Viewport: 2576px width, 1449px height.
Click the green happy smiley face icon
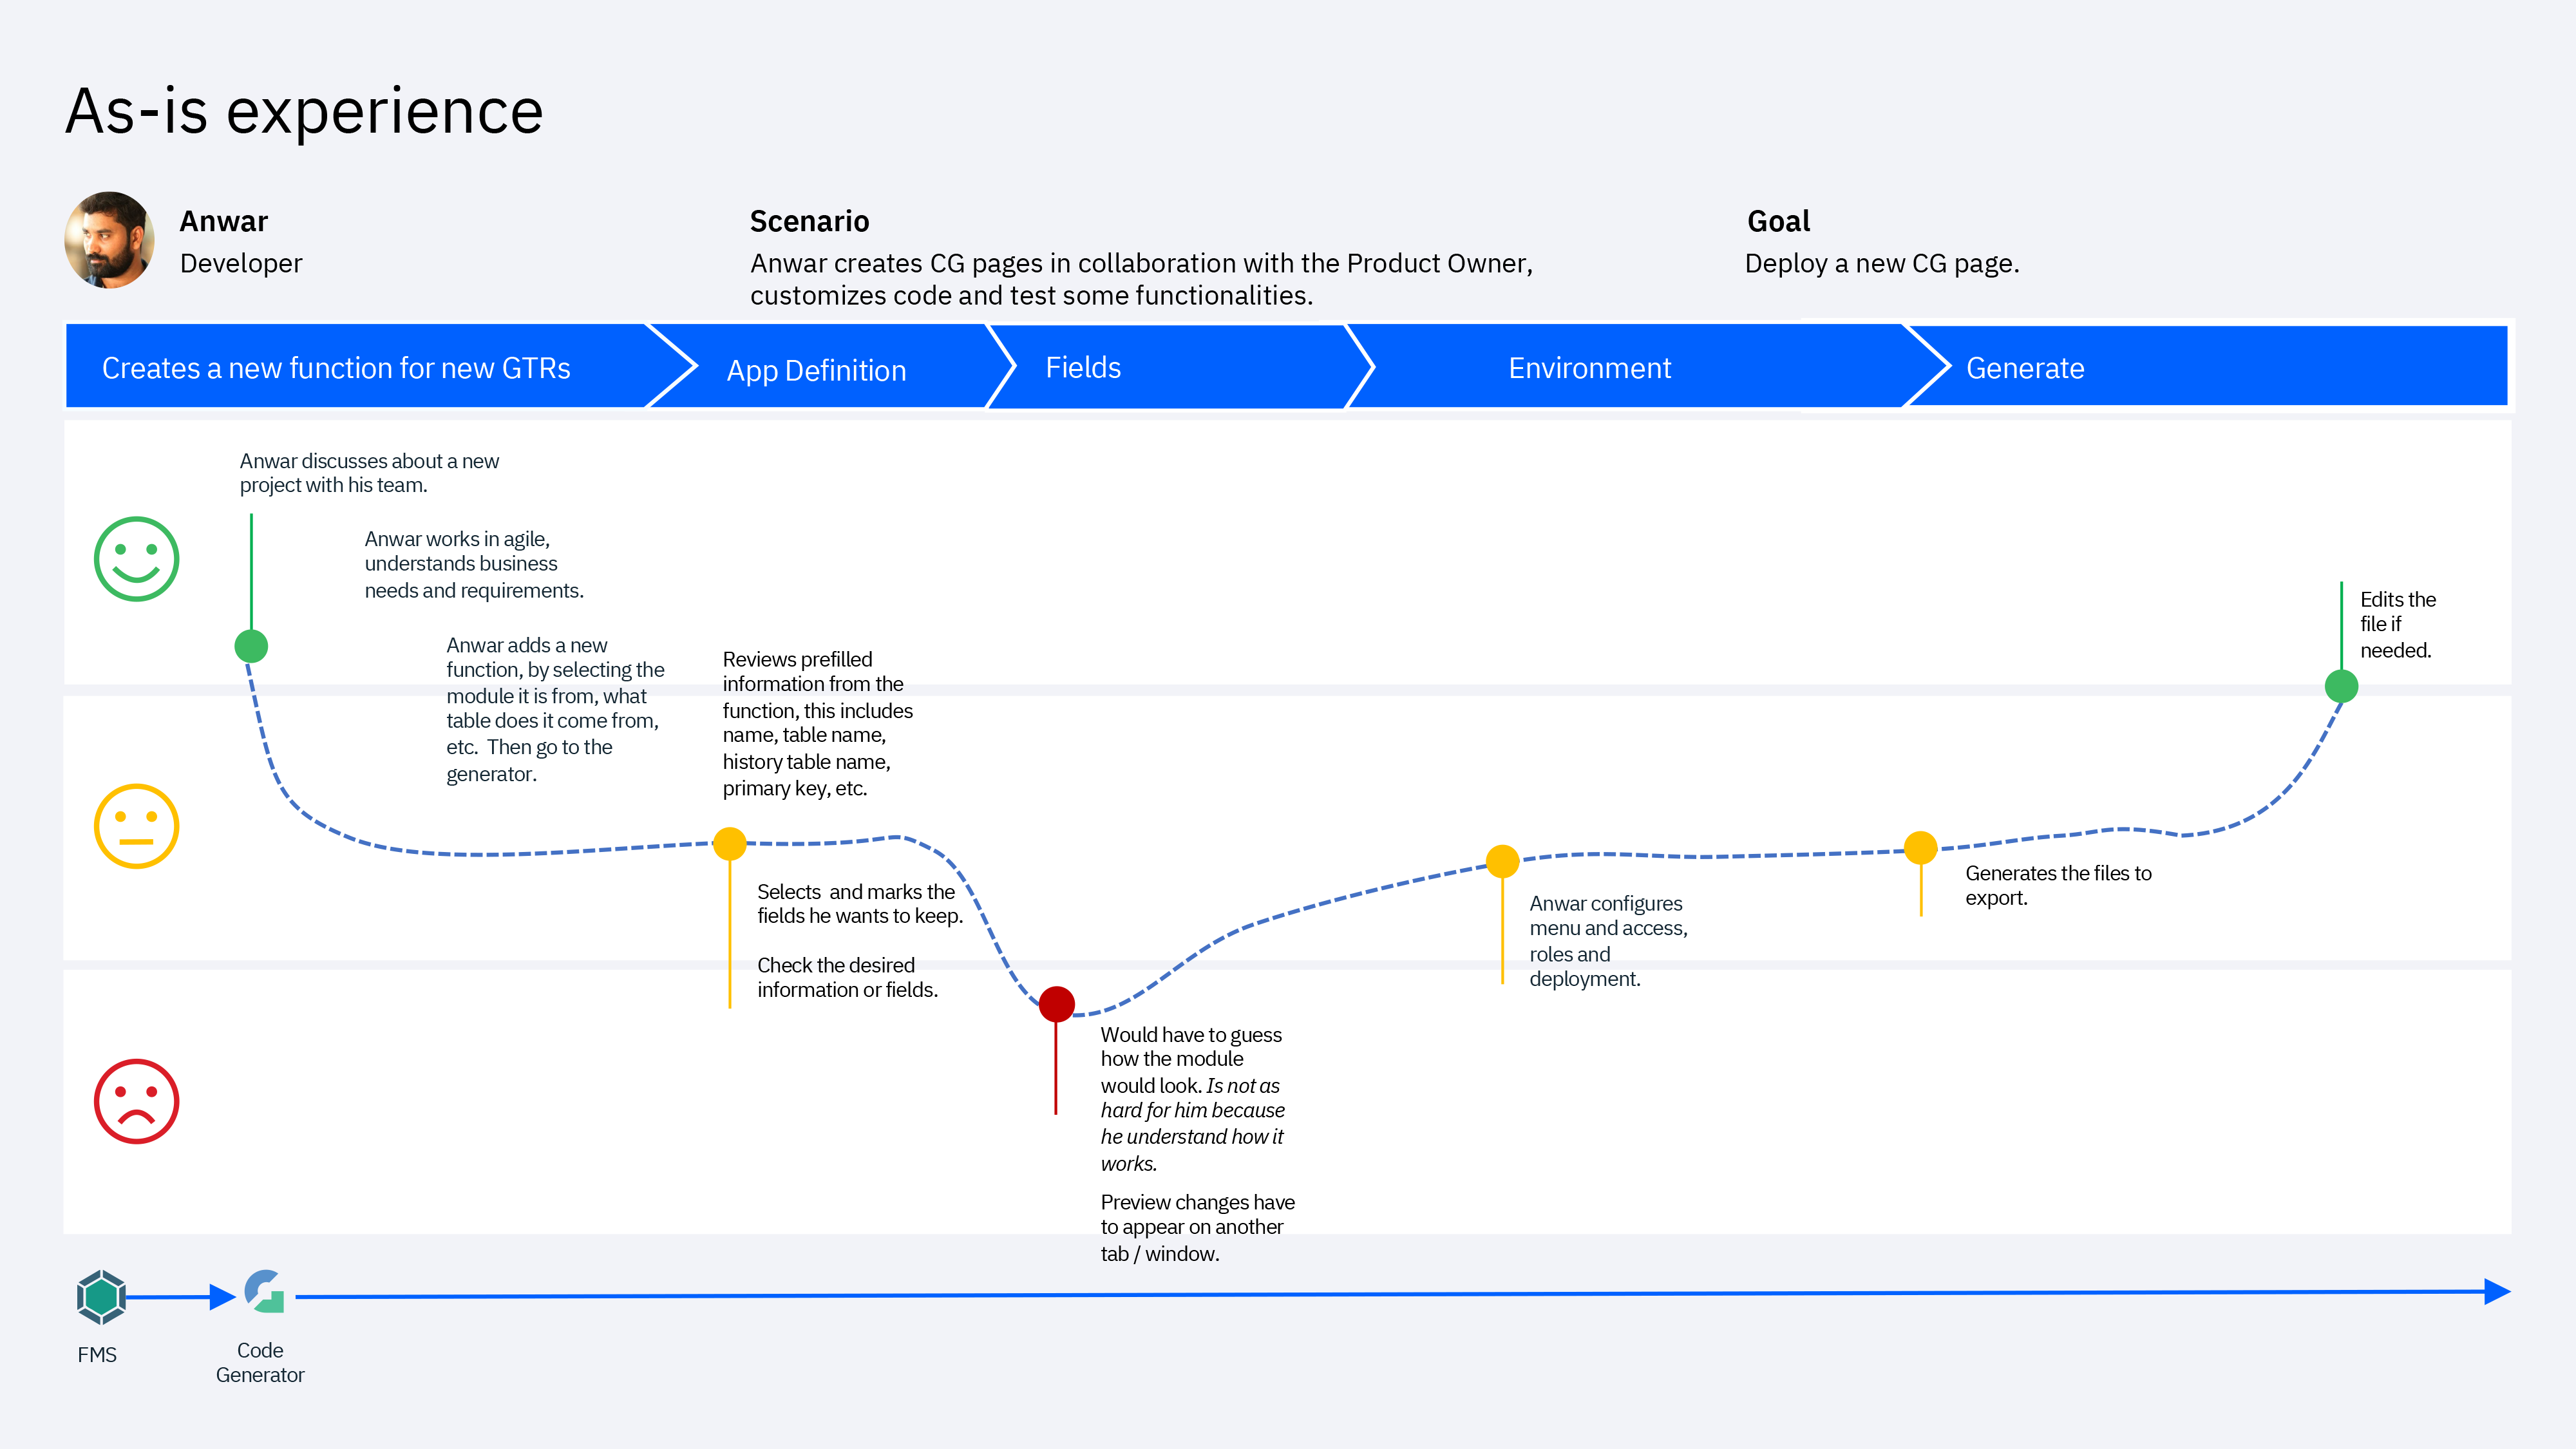136,559
